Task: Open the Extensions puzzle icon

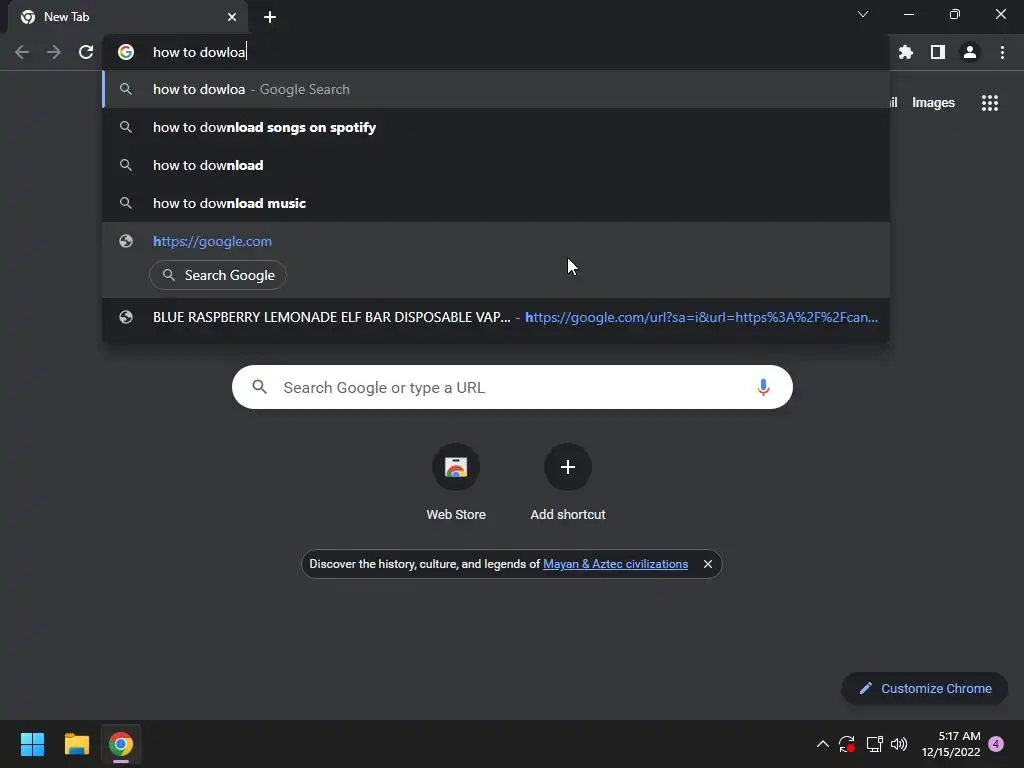Action: click(x=906, y=52)
